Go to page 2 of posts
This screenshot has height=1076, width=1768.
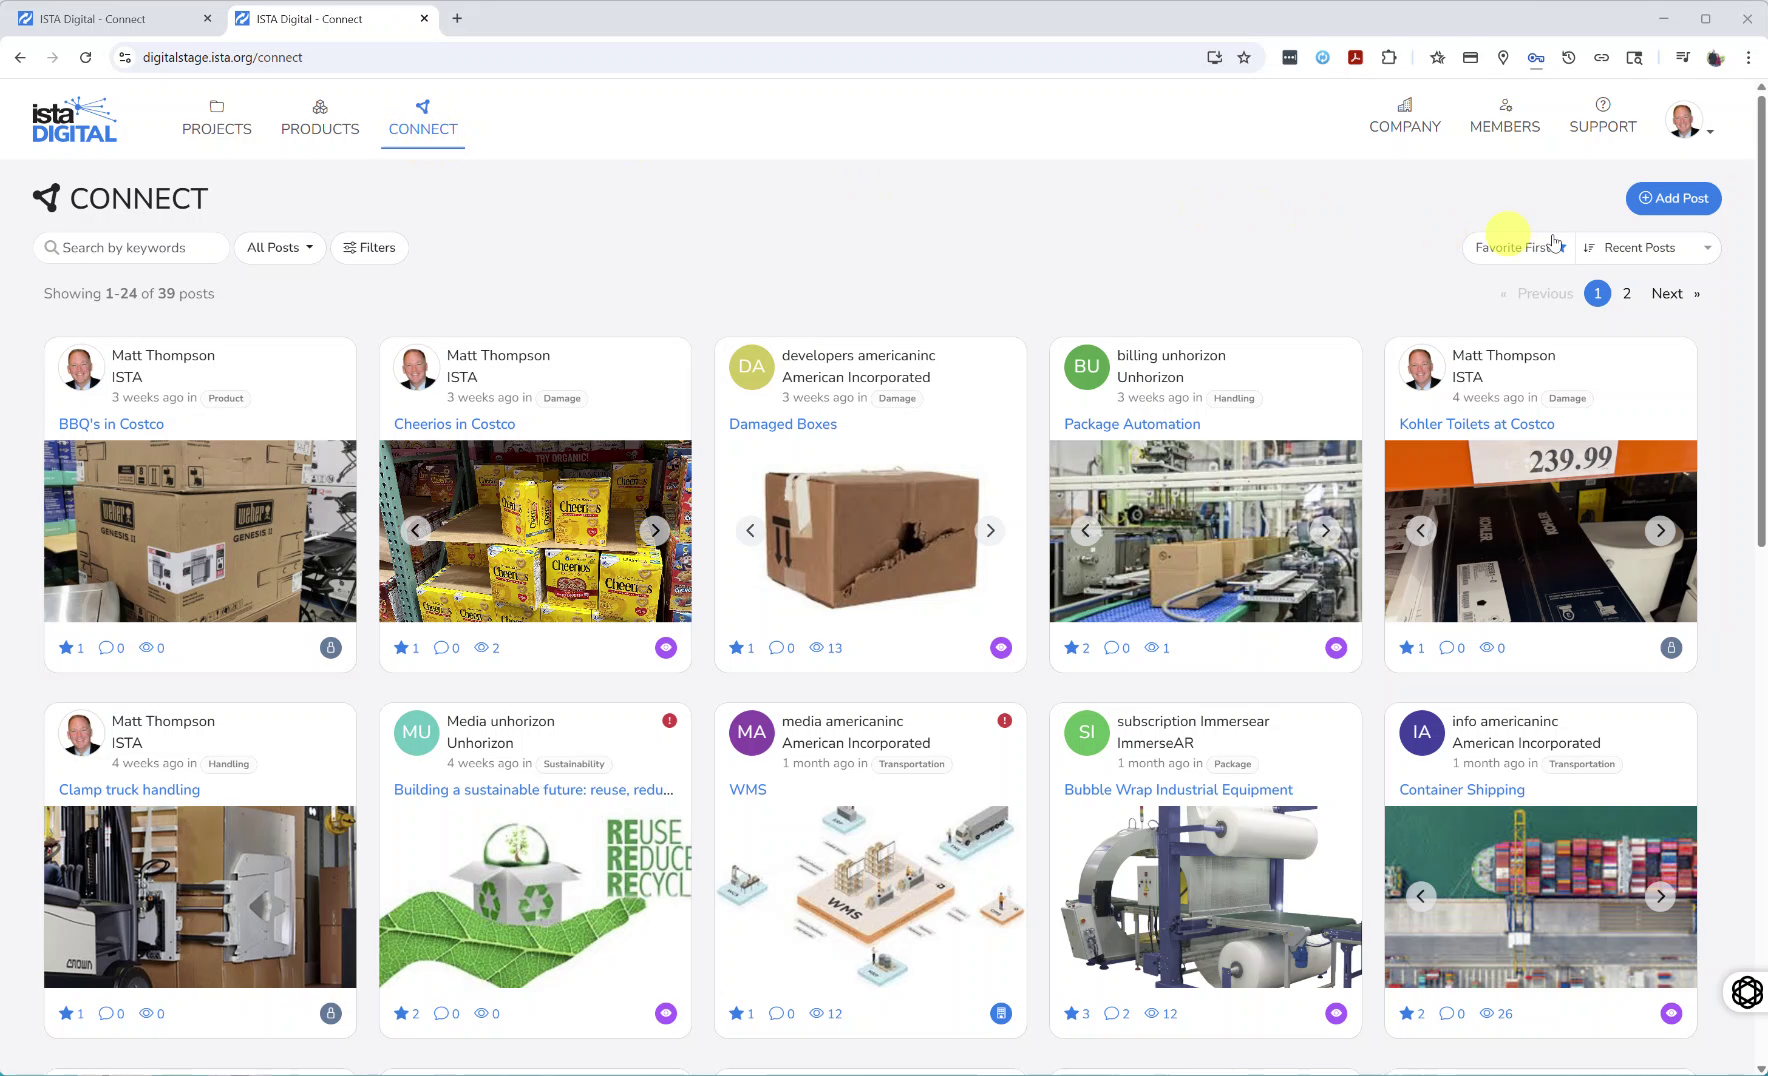[1627, 294]
